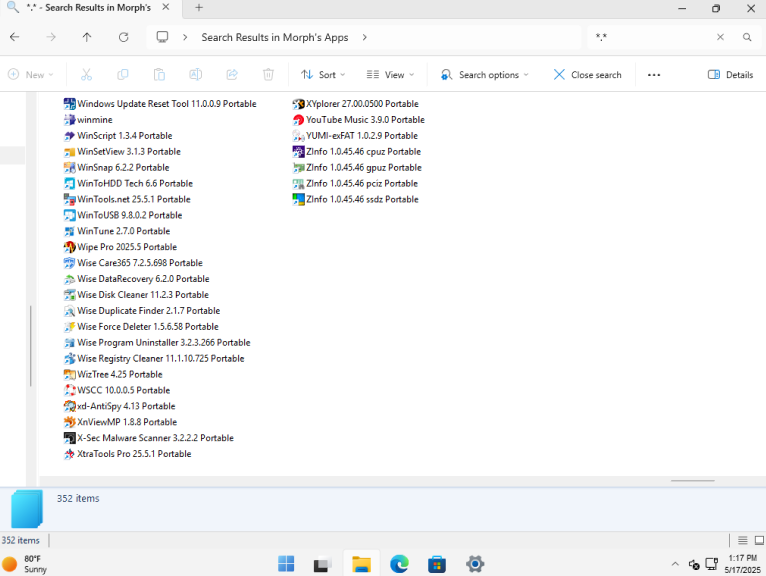Click the XYplorer 27.00.0500 Portable icon
The height and width of the screenshot is (576, 766).
[298, 104]
